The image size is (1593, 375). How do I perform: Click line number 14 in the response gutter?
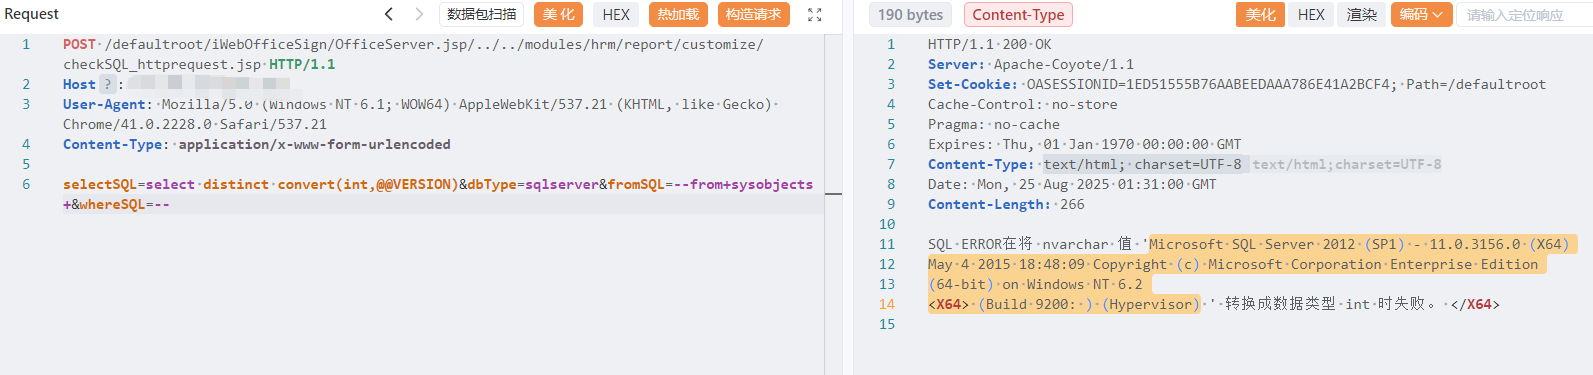coord(887,304)
